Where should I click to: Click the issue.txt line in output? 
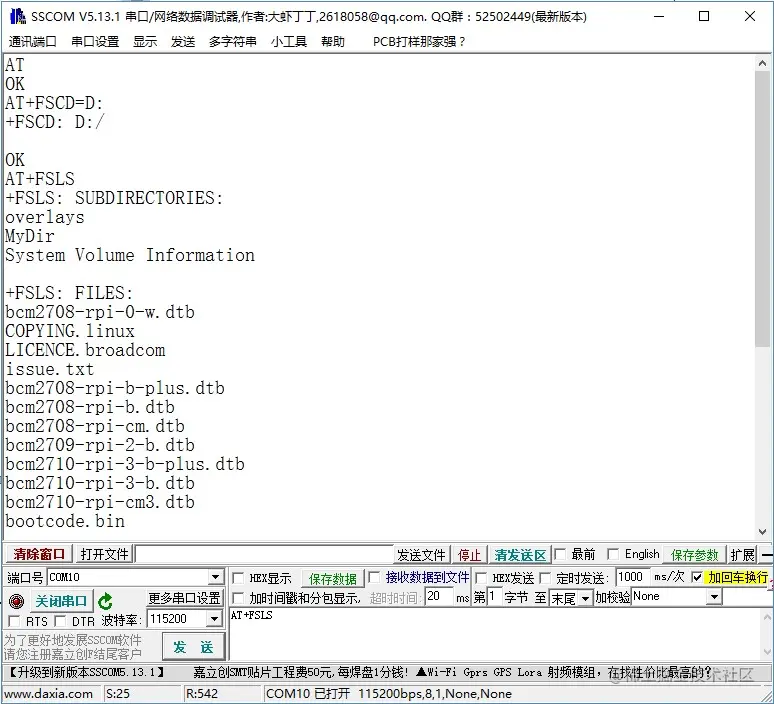[49, 369]
